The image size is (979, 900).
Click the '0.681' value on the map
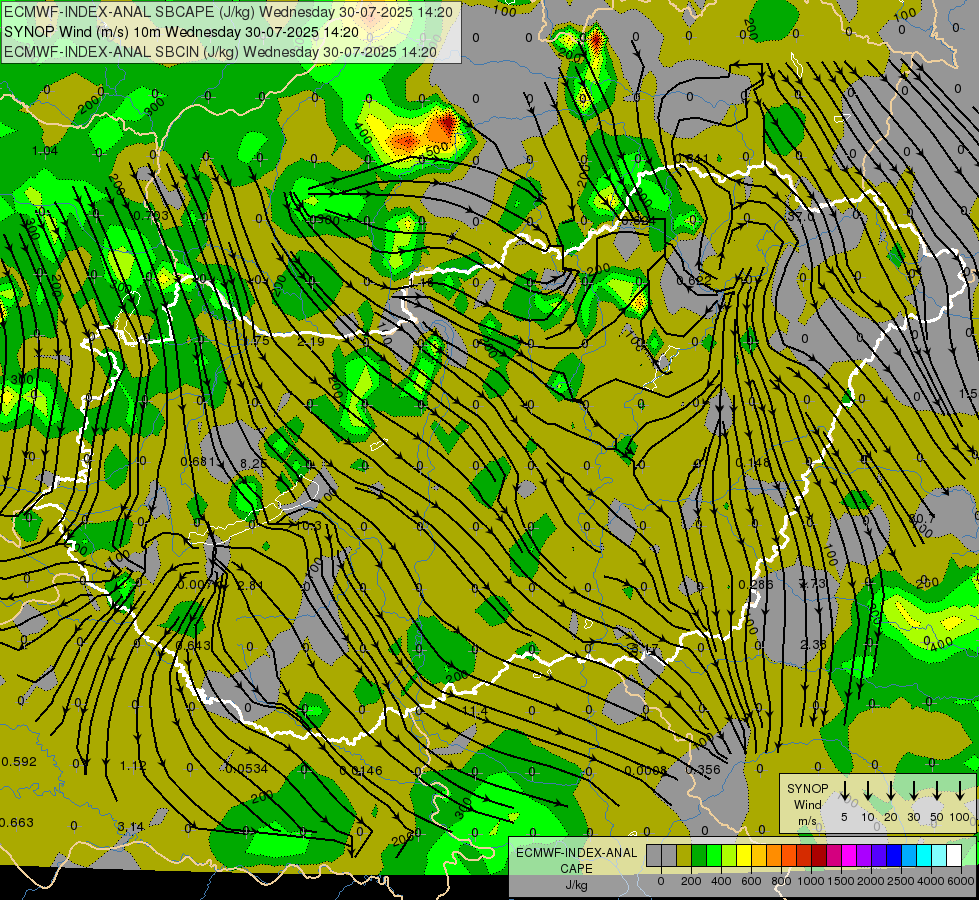coord(197,462)
